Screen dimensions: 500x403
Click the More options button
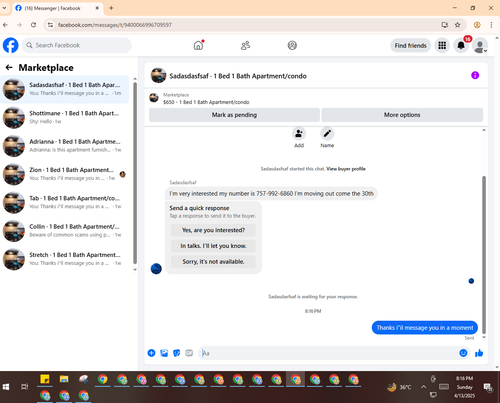[402, 115]
